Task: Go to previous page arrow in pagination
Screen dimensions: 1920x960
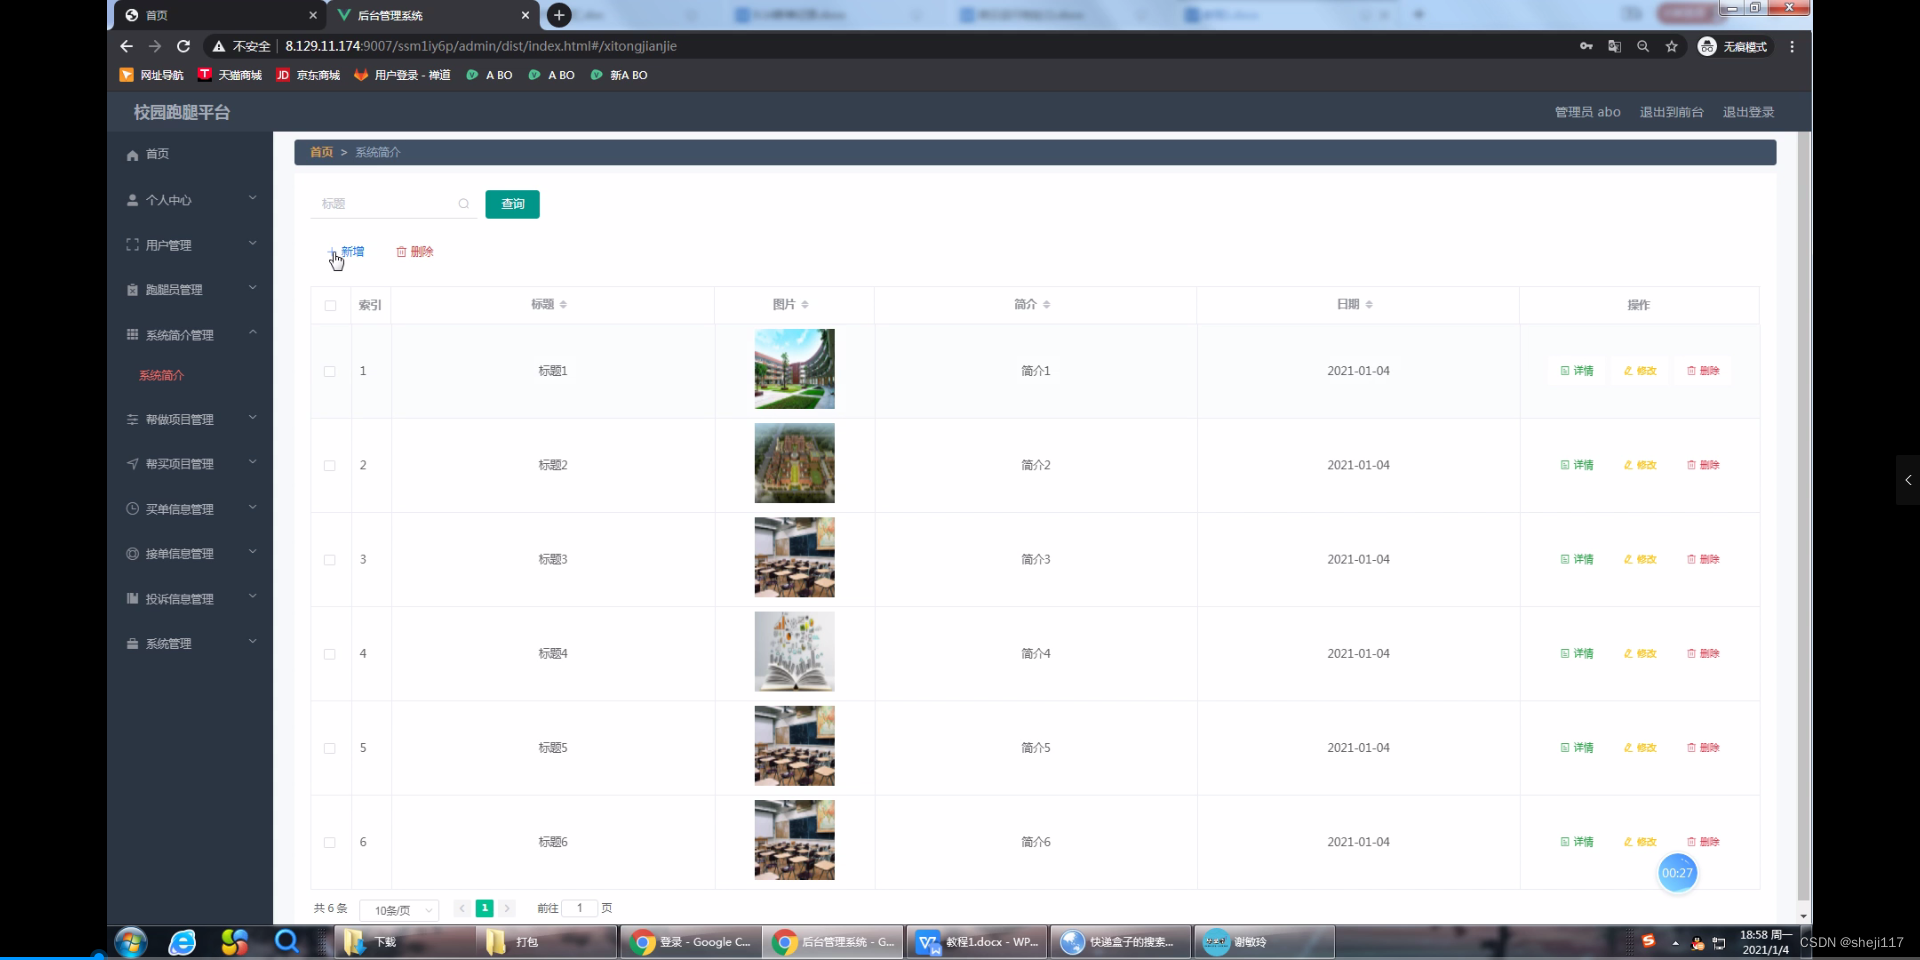Action: pyautogui.click(x=462, y=909)
